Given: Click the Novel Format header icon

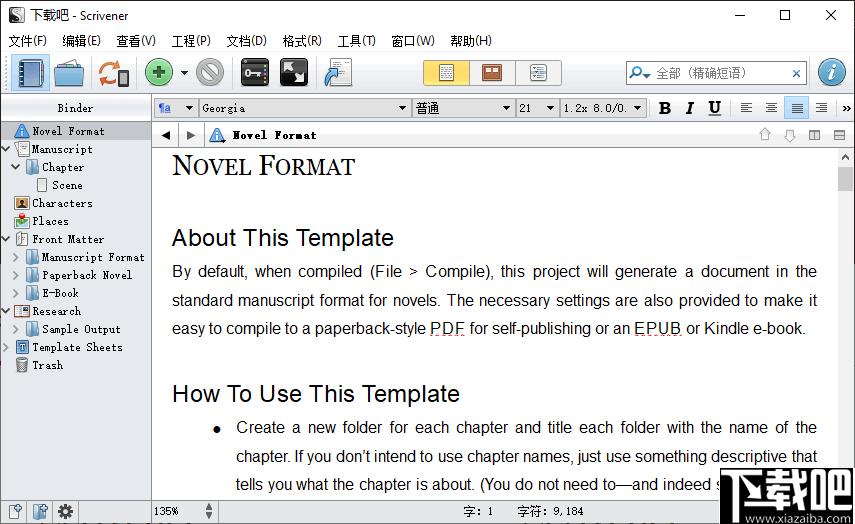Looking at the screenshot, I should (x=217, y=135).
